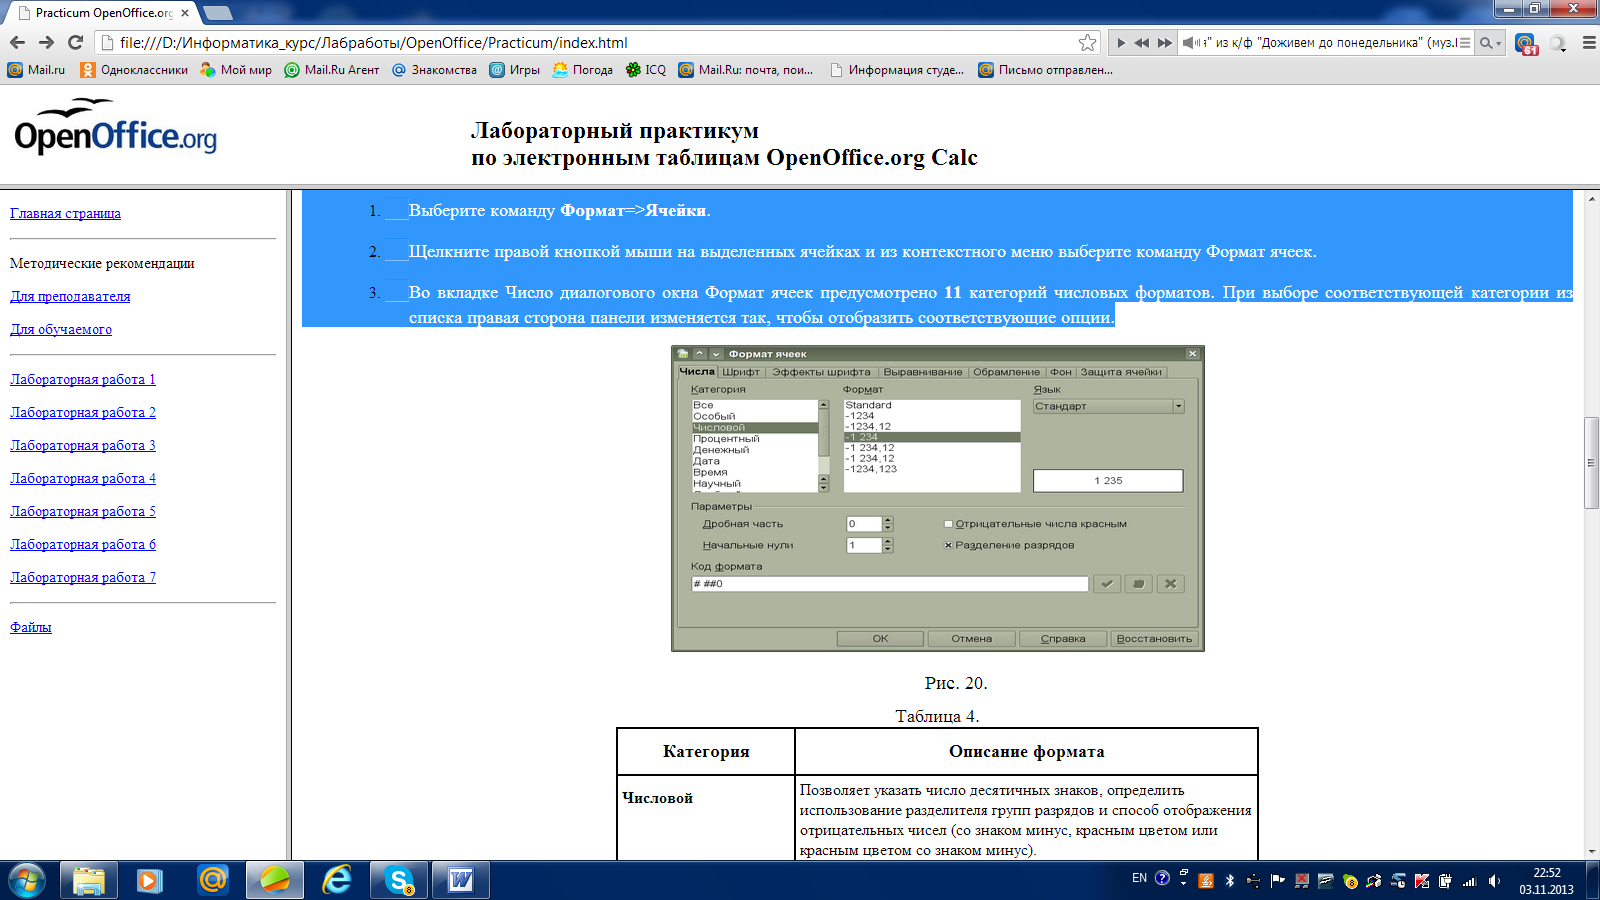Open the Windows Start menu
This screenshot has height=900, width=1600.
tap(27, 880)
